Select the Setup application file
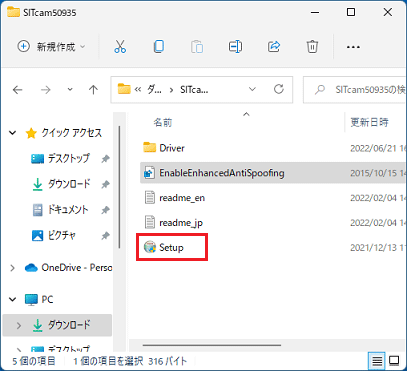Screen dimensions: 407x371 171,248
